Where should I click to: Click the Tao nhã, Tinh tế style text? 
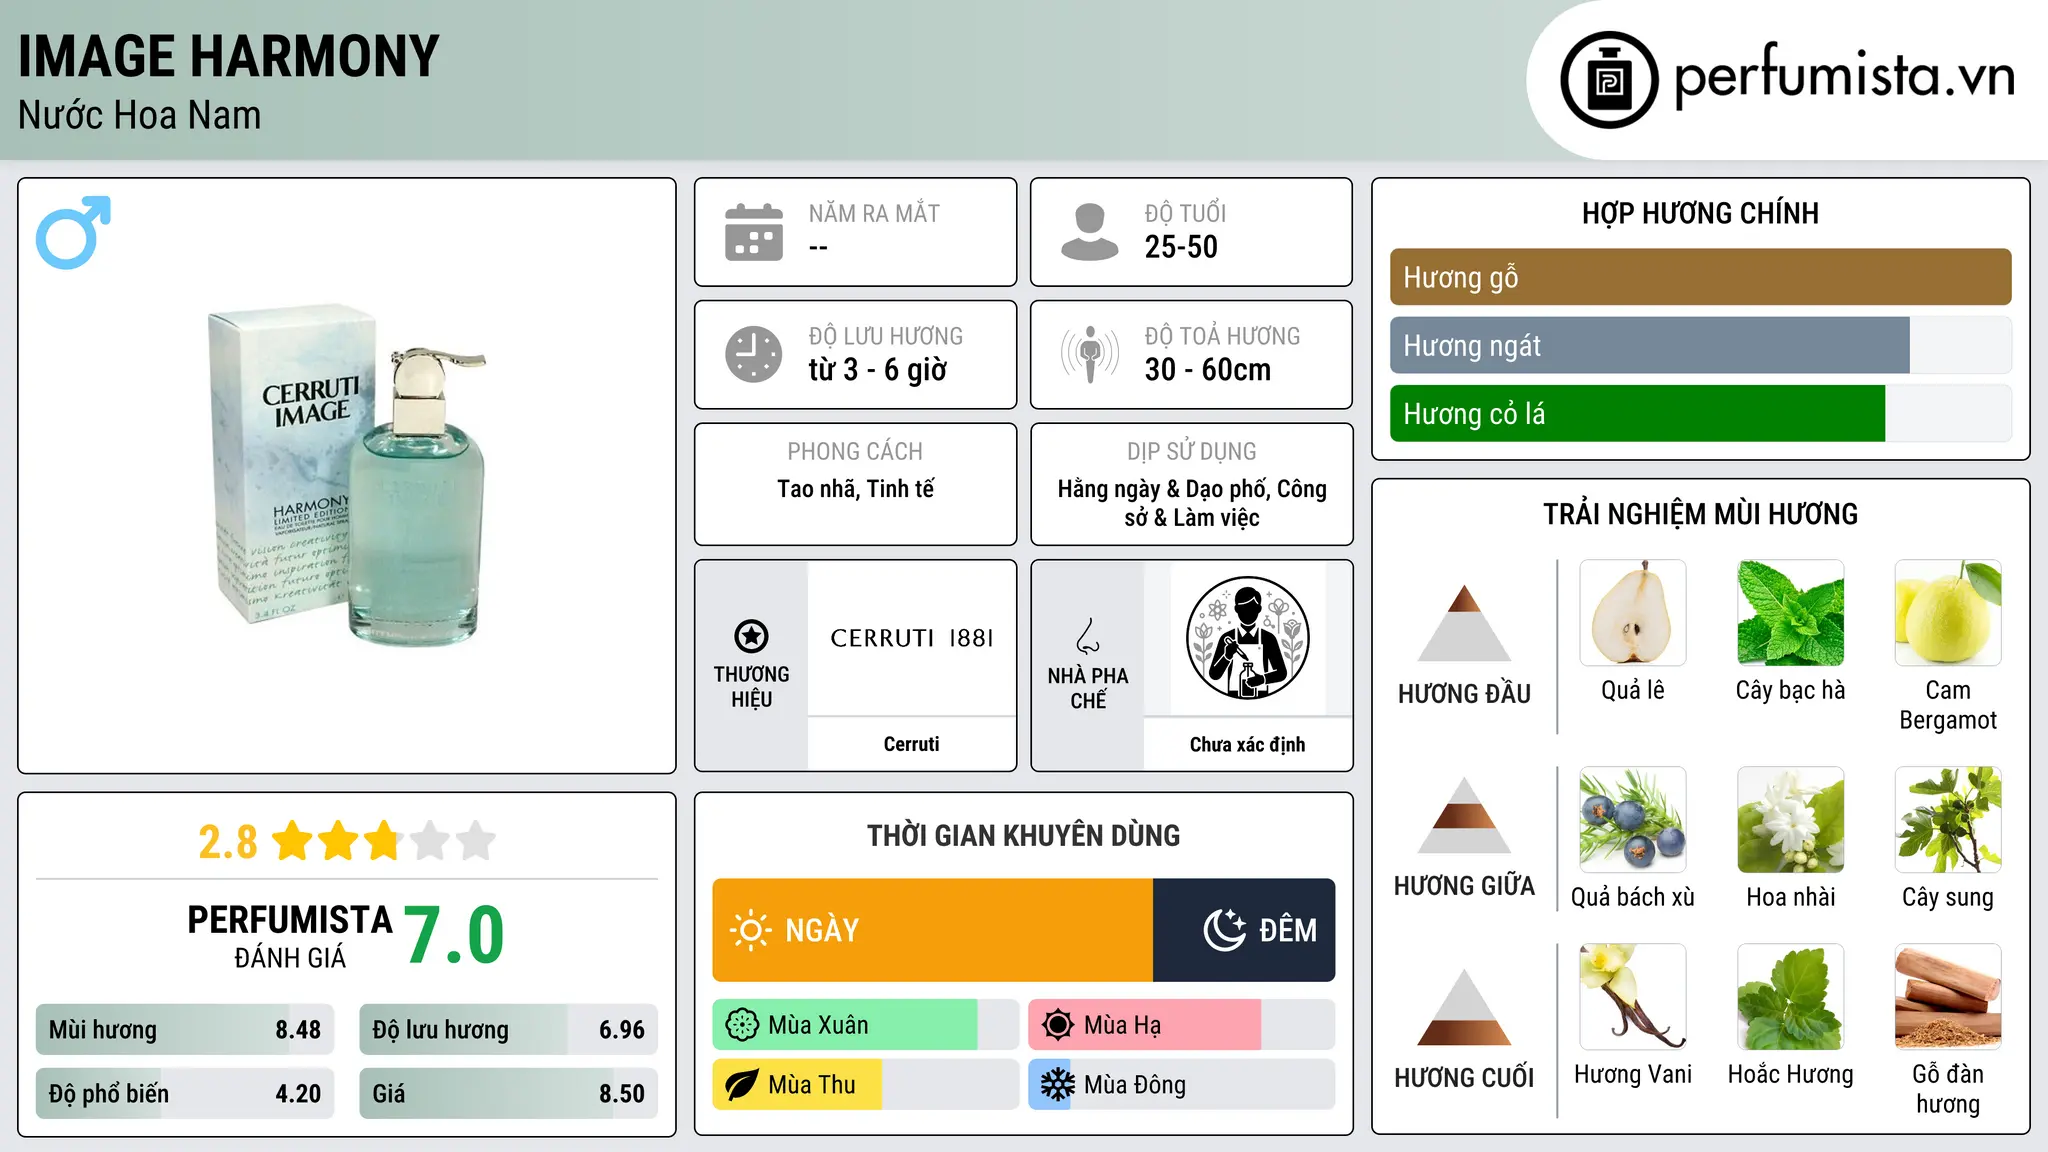tap(855, 489)
